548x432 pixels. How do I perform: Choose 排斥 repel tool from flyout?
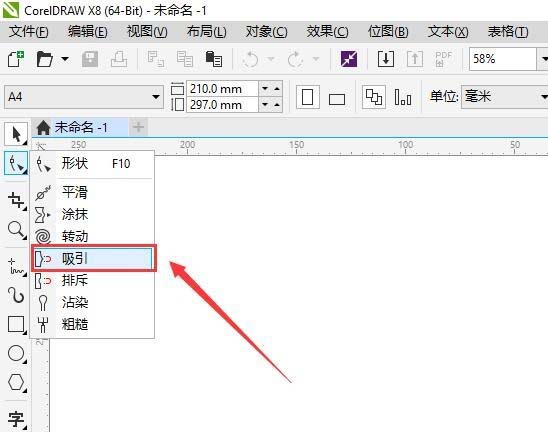(x=92, y=280)
